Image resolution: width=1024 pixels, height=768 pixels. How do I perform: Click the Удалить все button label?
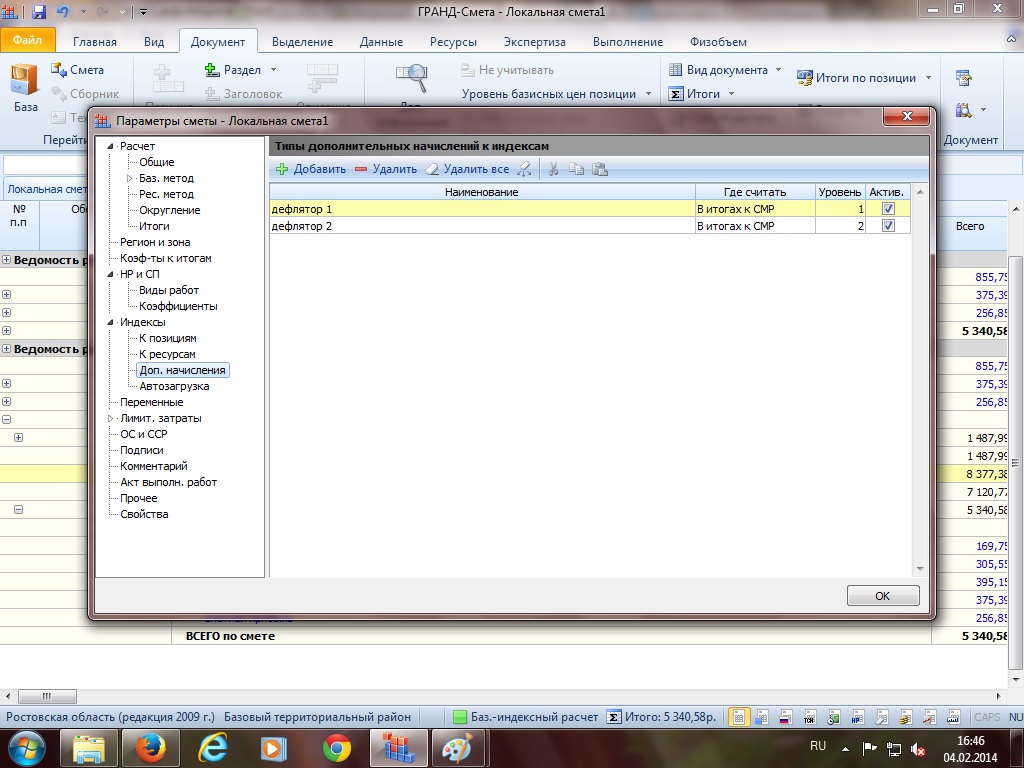point(477,169)
